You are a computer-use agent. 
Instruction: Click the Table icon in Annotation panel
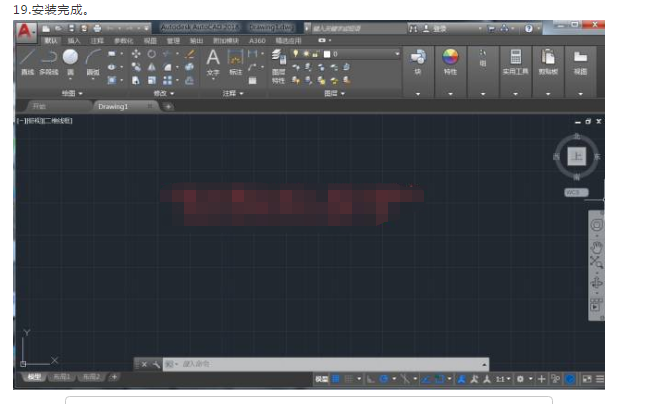(x=253, y=80)
